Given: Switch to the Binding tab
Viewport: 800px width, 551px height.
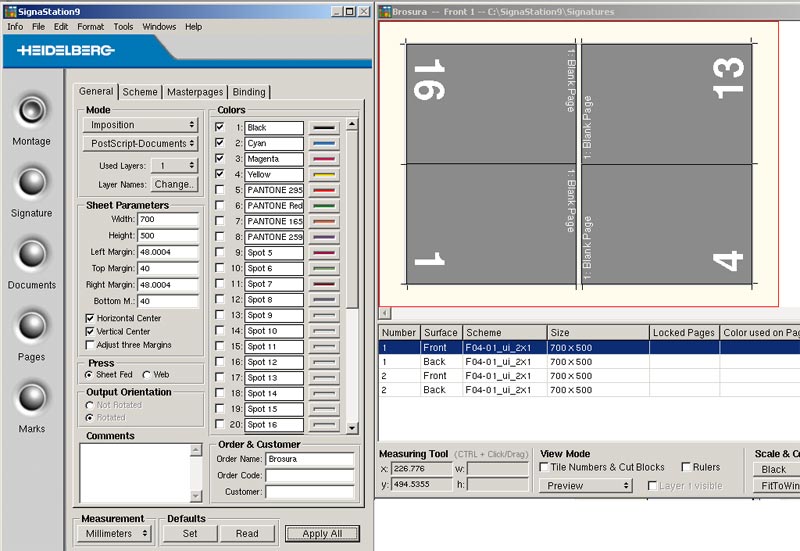Looking at the screenshot, I should [x=249, y=92].
